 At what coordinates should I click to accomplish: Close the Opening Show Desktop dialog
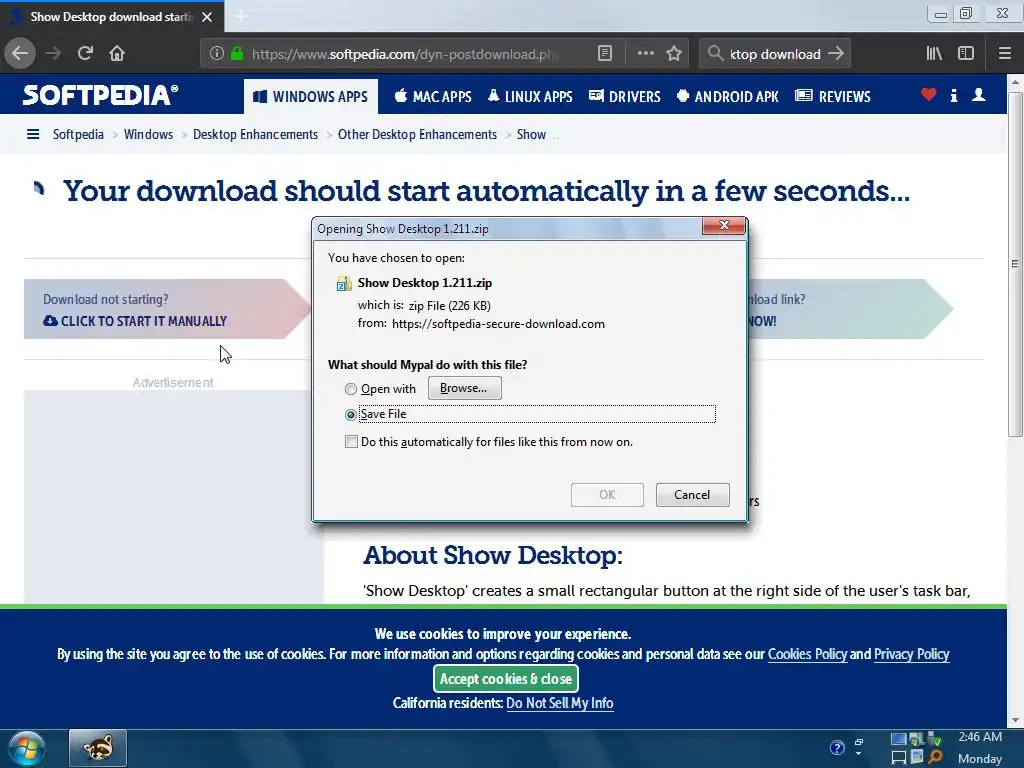pos(724,225)
